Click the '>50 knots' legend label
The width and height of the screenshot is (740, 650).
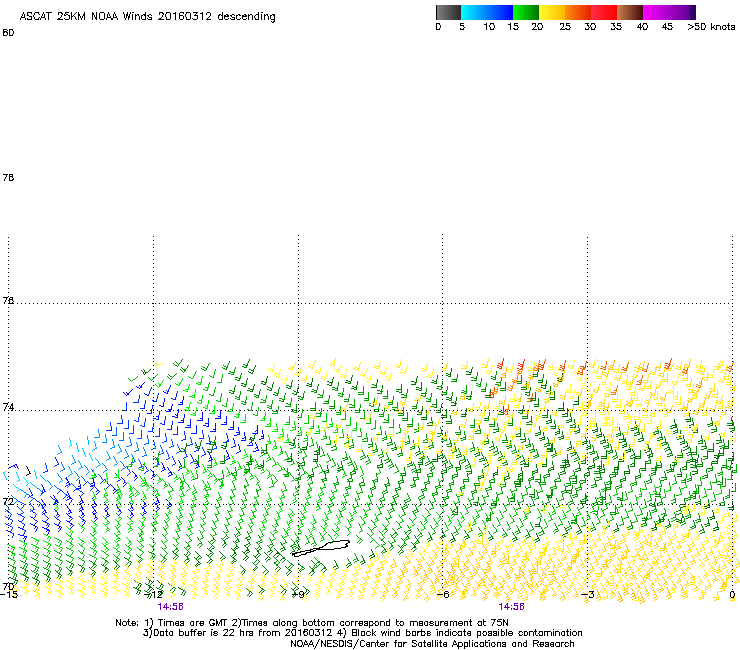(x=711, y=27)
